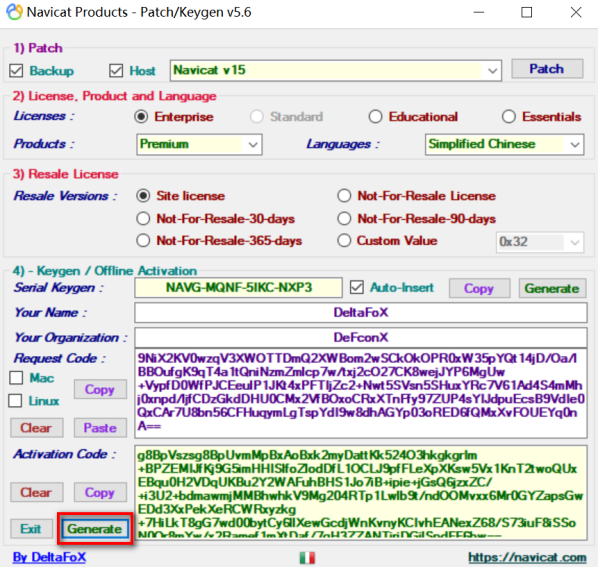Click the Exit button
This screenshot has width=598, height=568.
31,529
